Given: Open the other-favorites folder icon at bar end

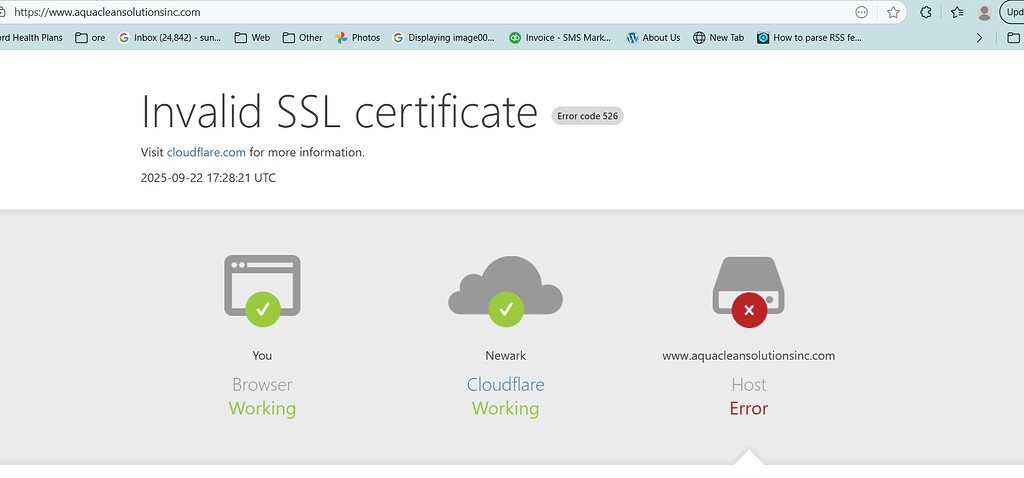Looking at the screenshot, I should click(1014, 38).
